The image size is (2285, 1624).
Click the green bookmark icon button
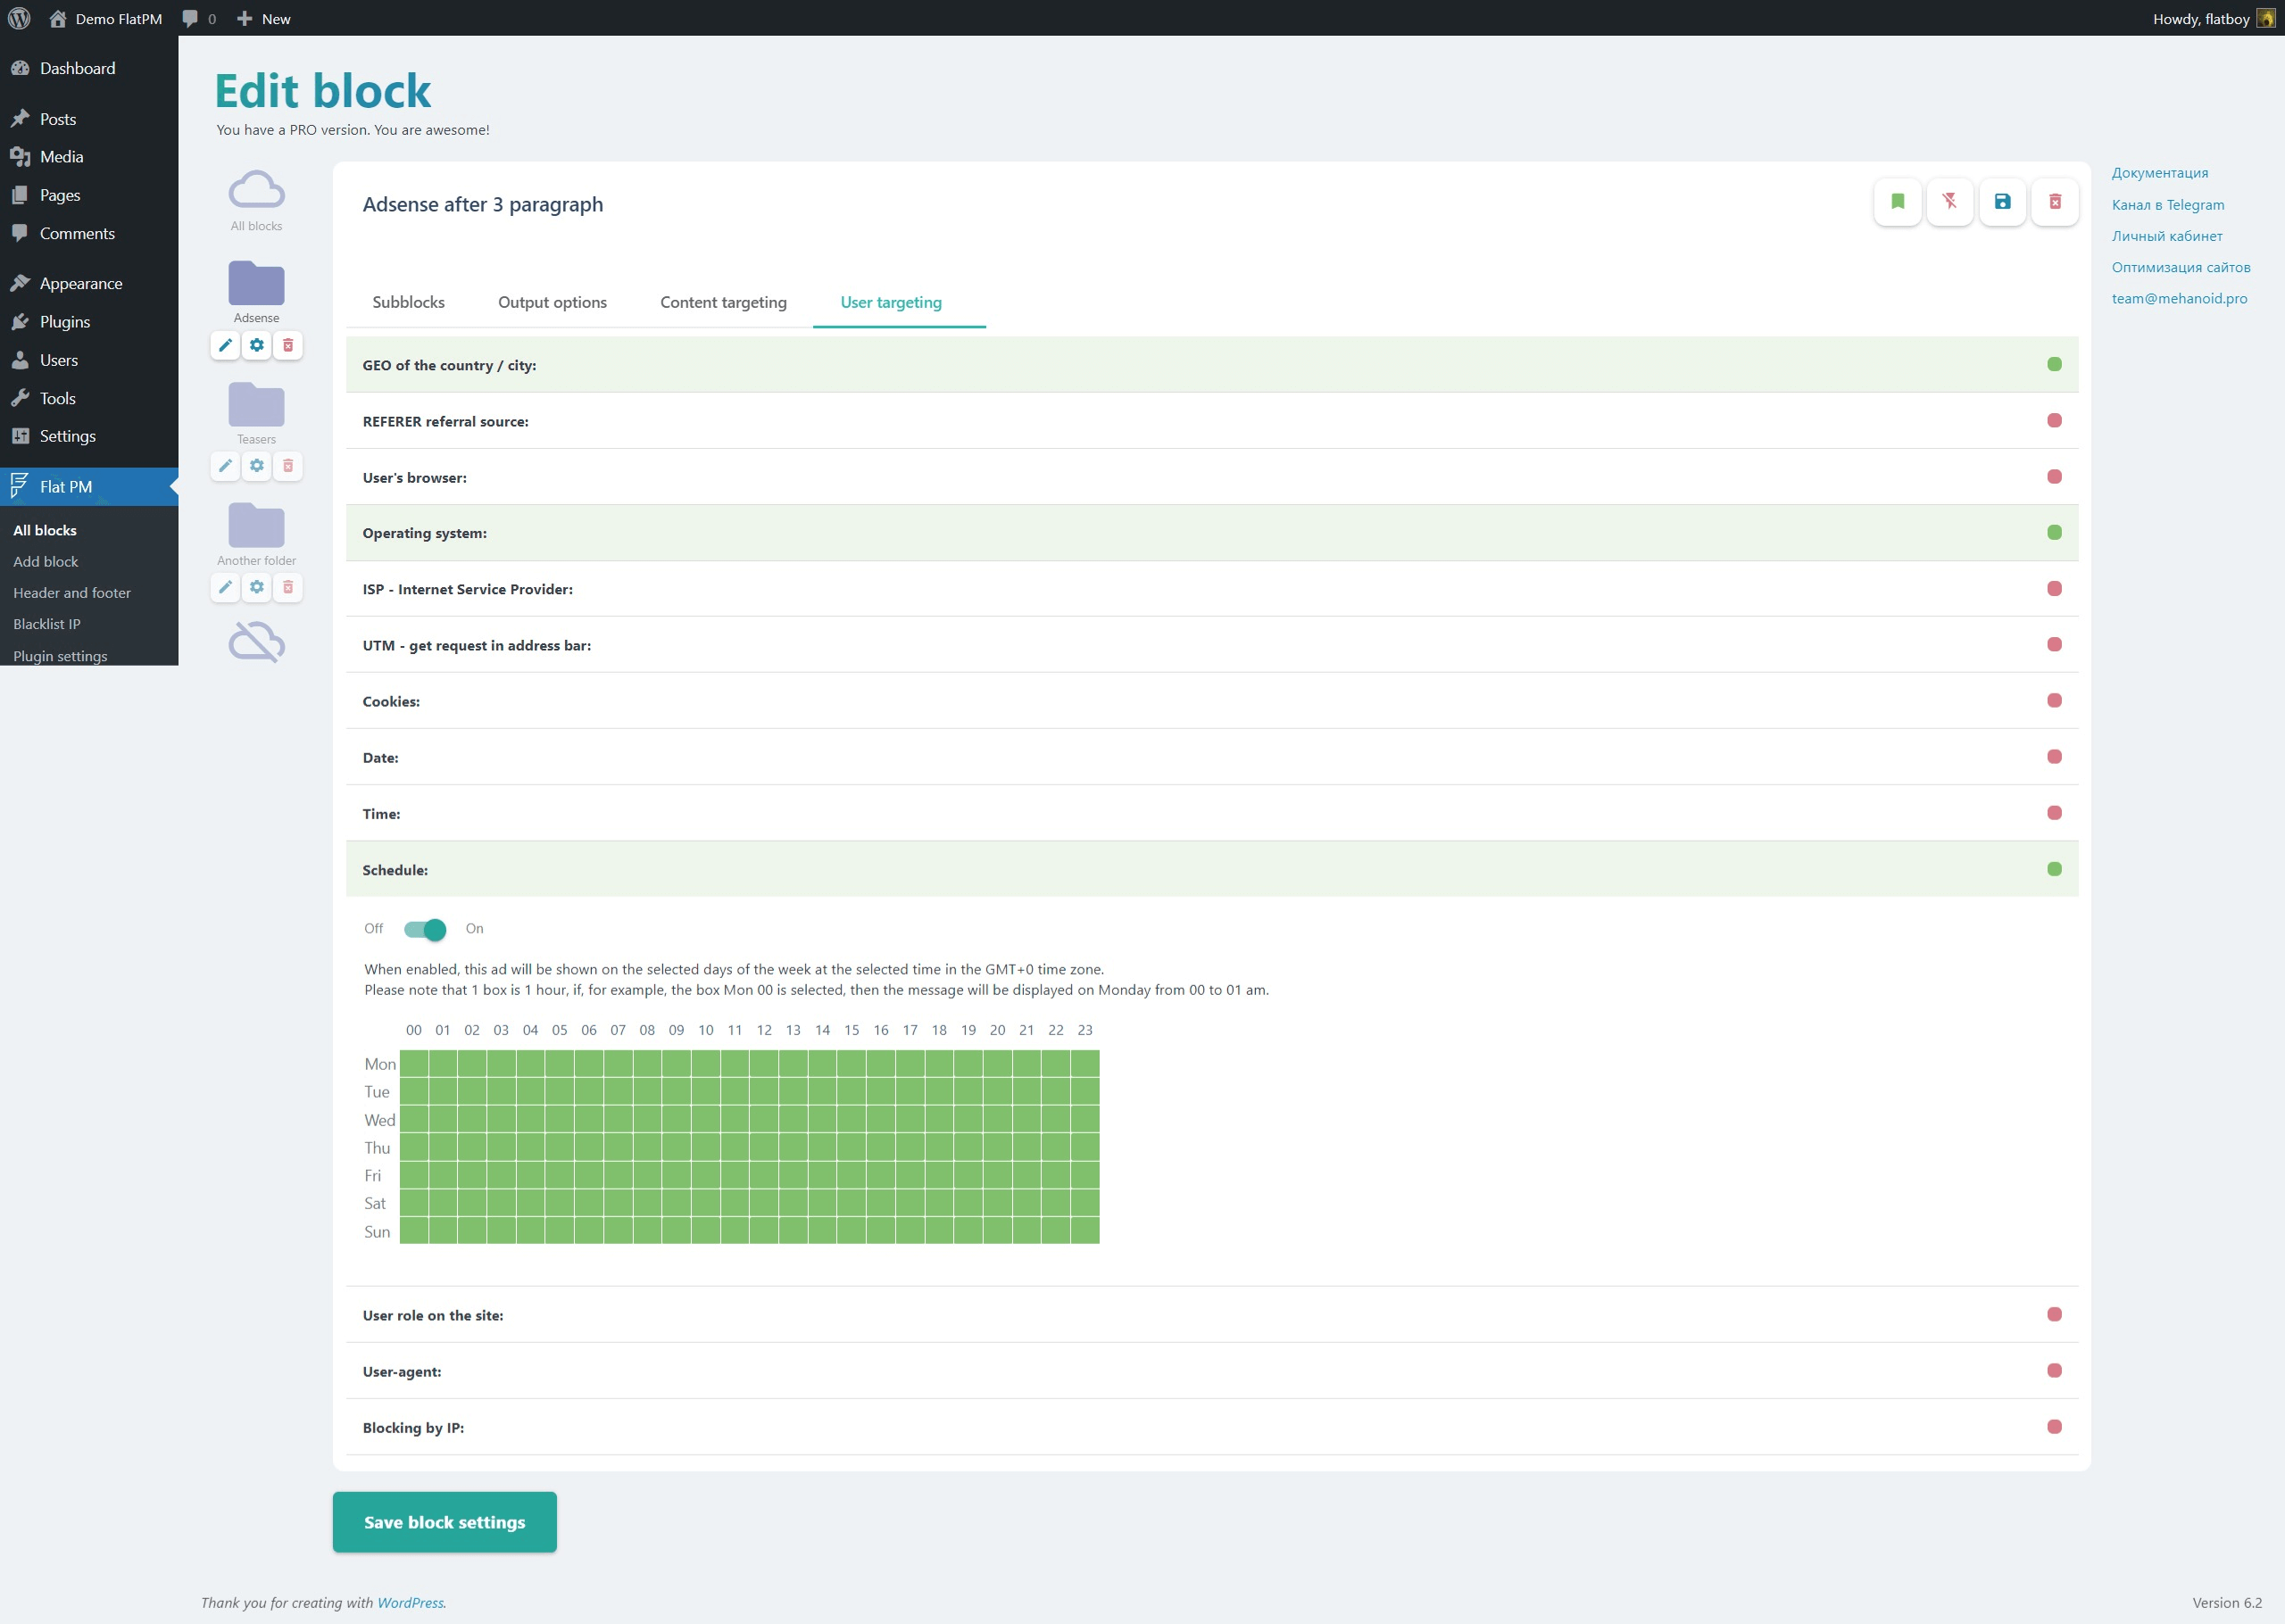coord(1897,202)
